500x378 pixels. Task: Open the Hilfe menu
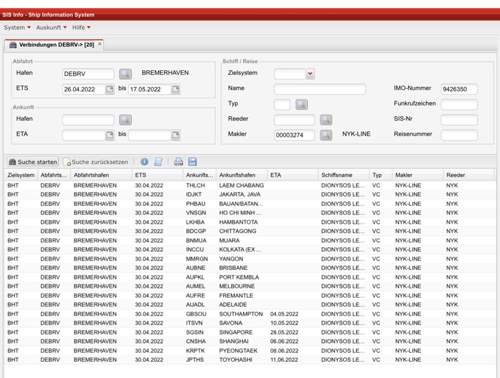point(81,27)
